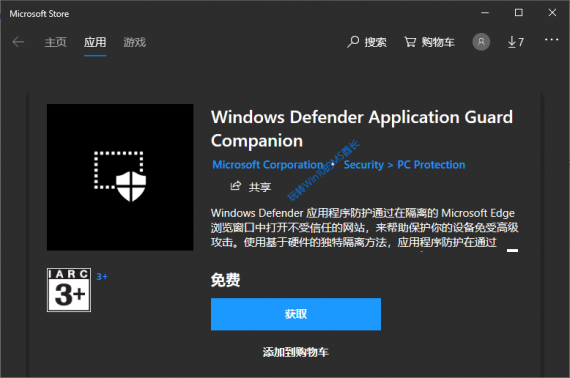Select the 应用 tab
Image resolution: width=570 pixels, height=378 pixels.
(95, 42)
